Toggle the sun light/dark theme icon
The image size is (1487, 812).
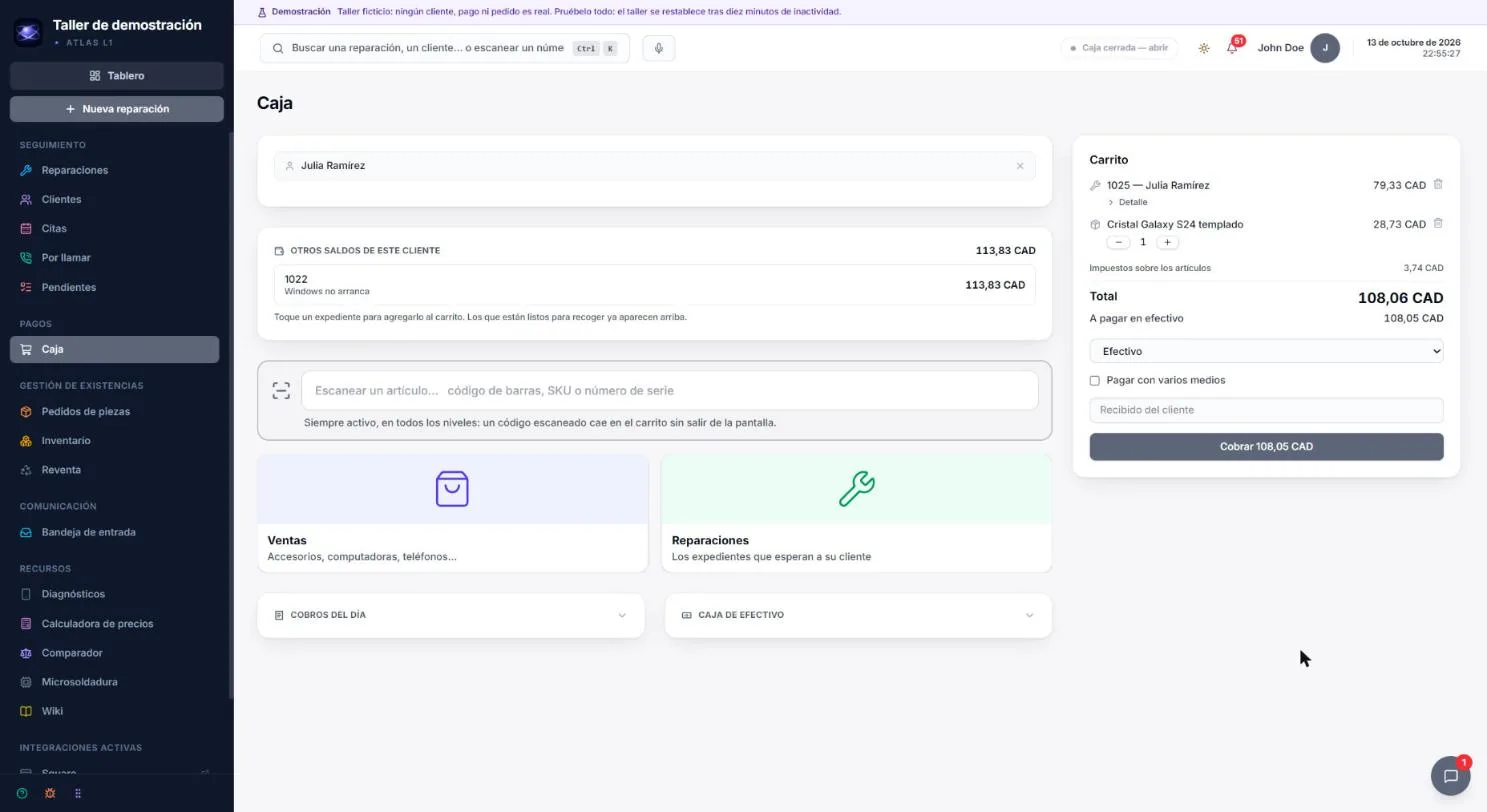point(1204,48)
